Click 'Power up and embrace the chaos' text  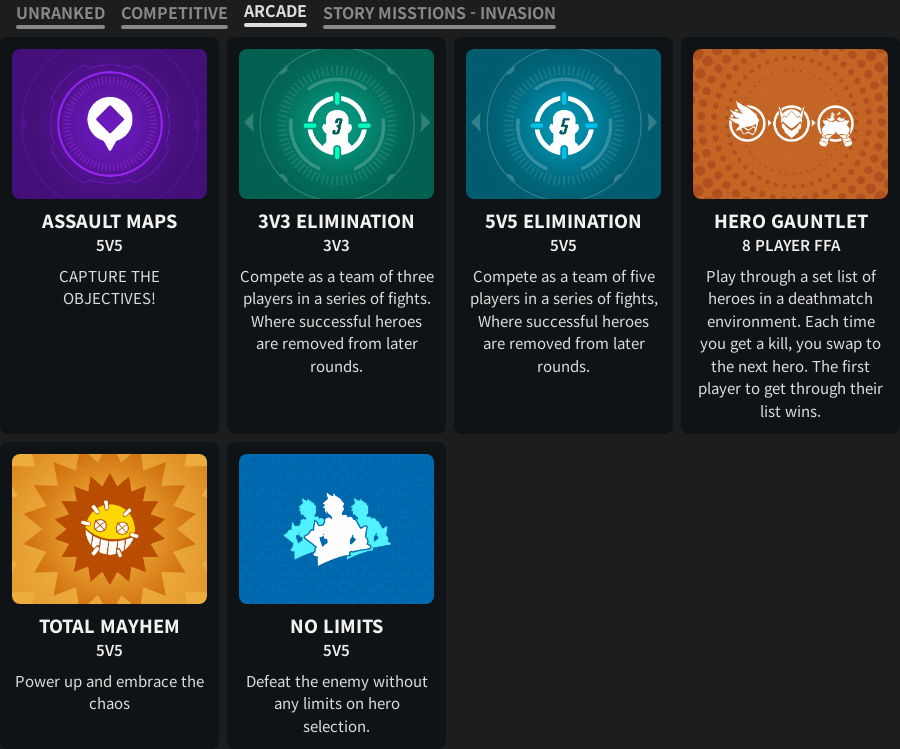(x=110, y=693)
